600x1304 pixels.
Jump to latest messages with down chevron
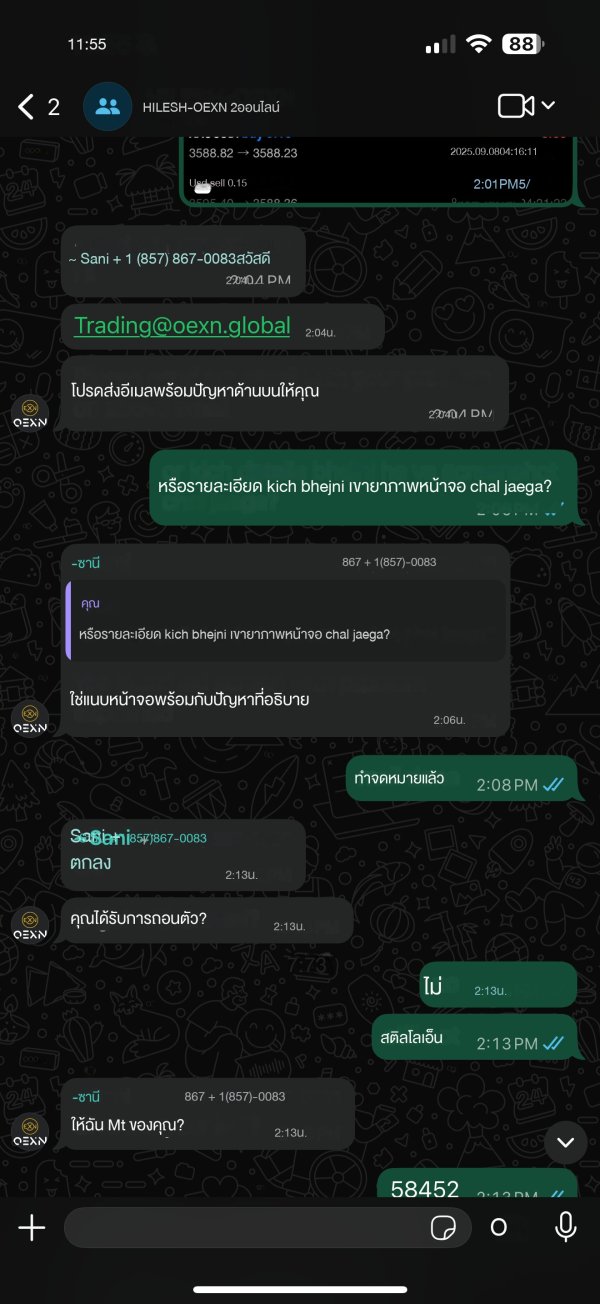(565, 1142)
